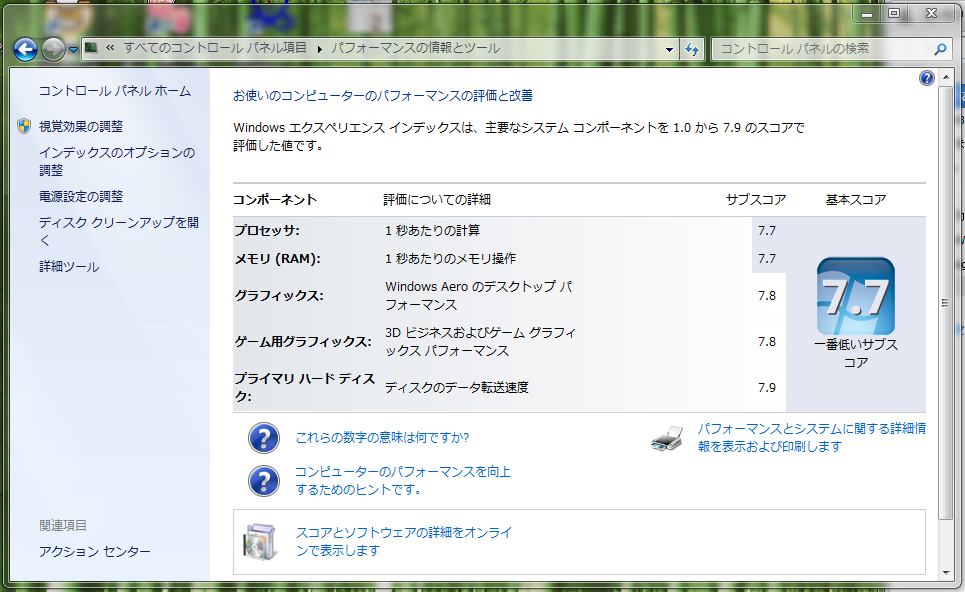The height and width of the screenshot is (592, 965).
Task: Click 1 秒あたりのメモリ操作 description
Action: pos(450,258)
